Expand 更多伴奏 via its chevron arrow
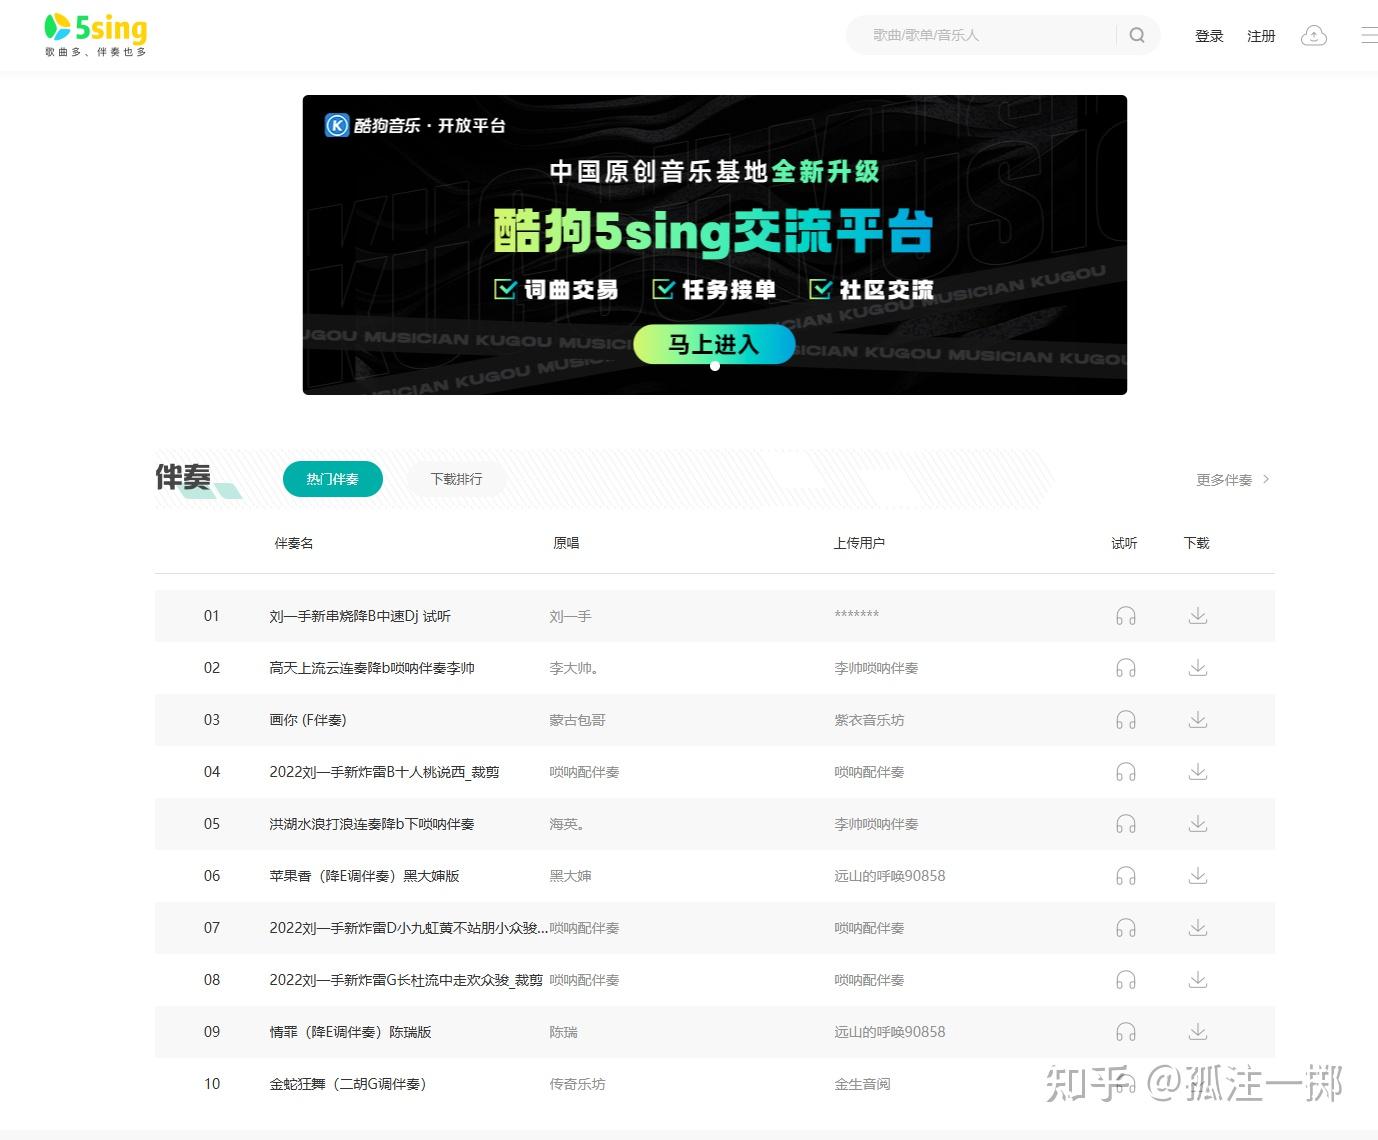This screenshot has height=1140, width=1378. click(1266, 479)
